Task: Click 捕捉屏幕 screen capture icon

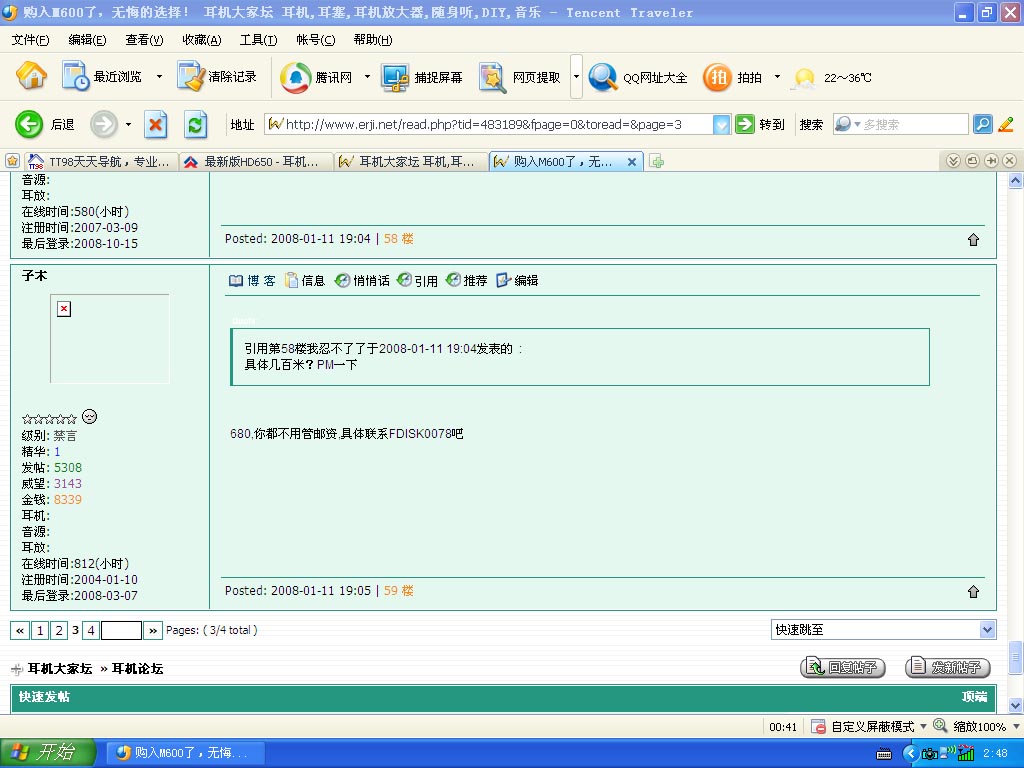Action: [395, 78]
